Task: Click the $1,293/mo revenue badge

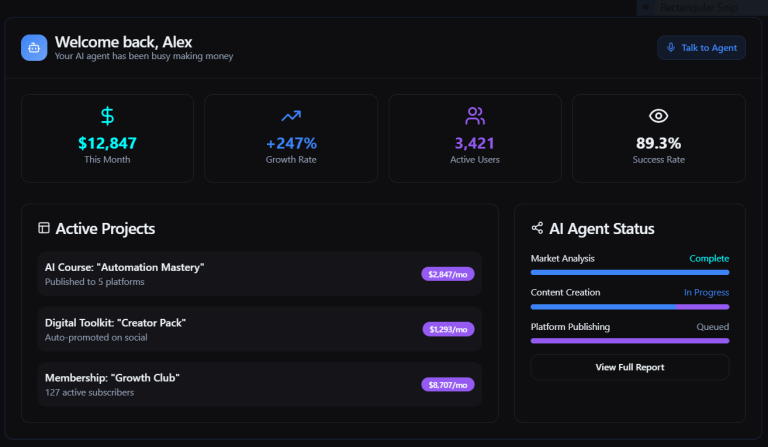Action: pos(448,329)
